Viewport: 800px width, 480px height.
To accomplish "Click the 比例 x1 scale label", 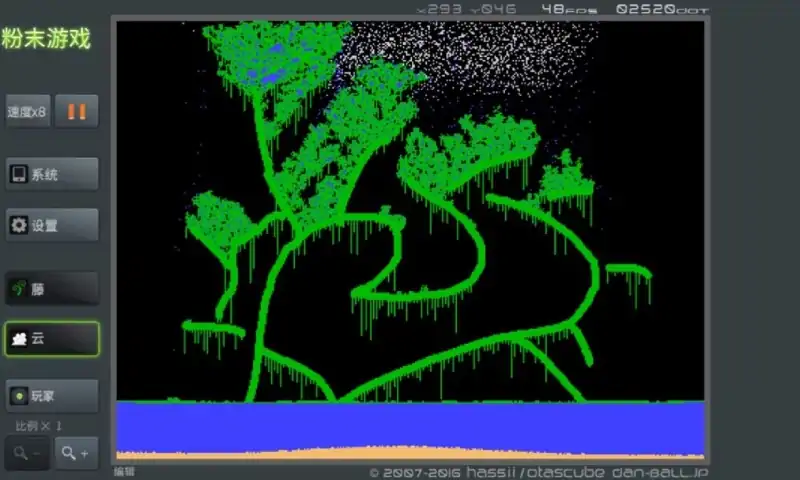I will [40, 426].
